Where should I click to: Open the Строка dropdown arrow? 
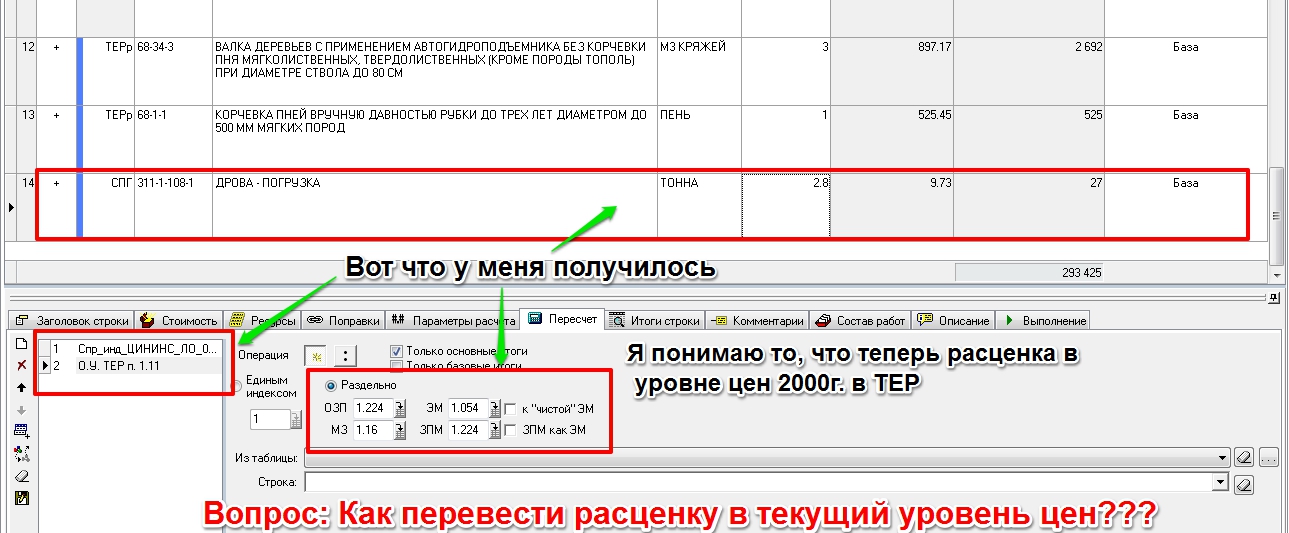tap(1218, 483)
